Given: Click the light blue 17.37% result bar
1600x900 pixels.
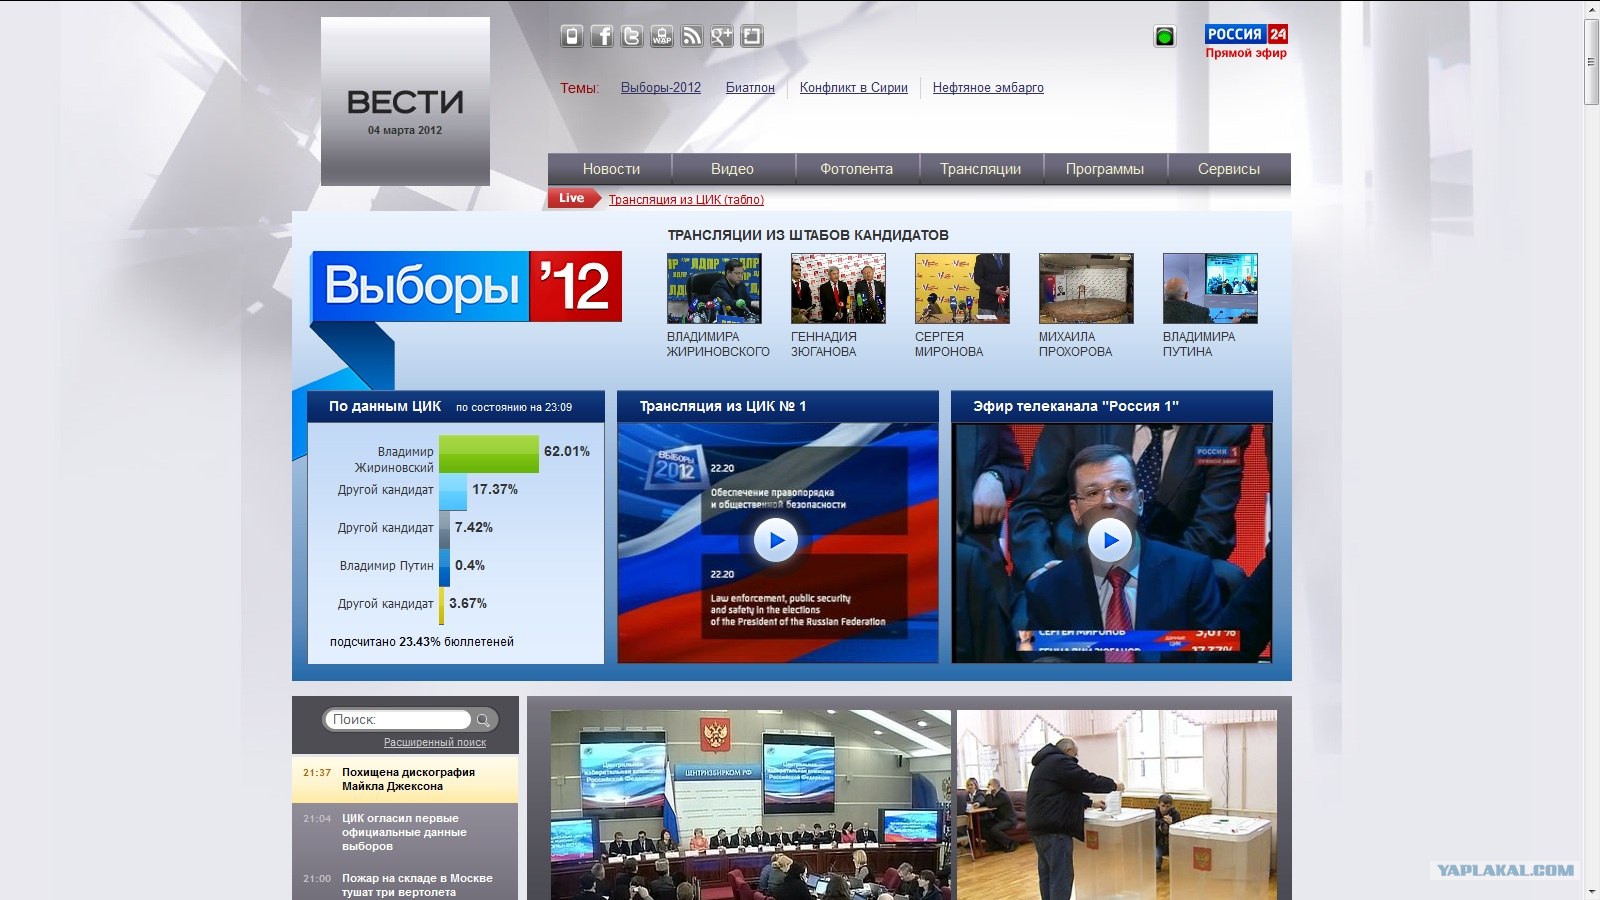Looking at the screenshot, I should [x=453, y=492].
